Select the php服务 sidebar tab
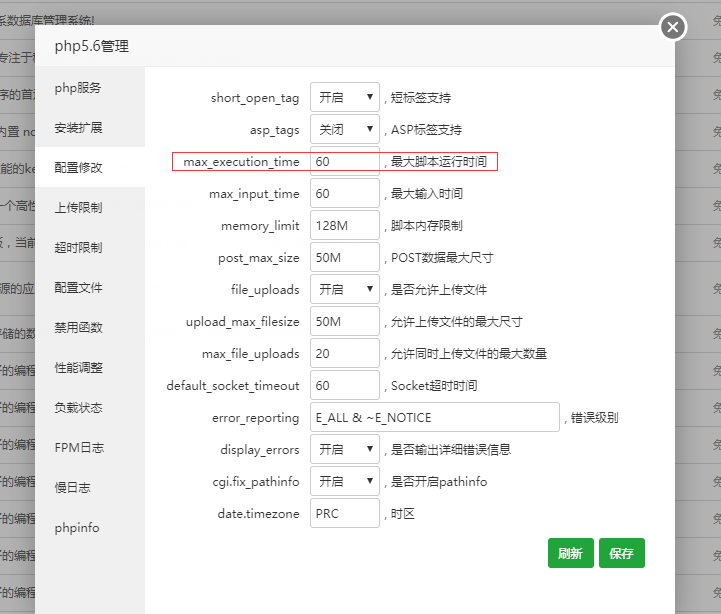 (x=78, y=88)
